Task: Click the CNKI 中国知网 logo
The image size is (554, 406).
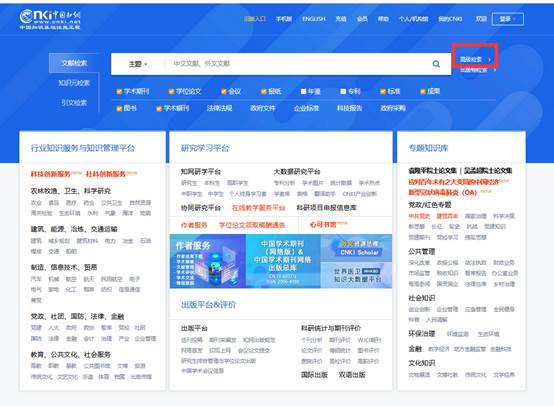Action: coord(50,19)
